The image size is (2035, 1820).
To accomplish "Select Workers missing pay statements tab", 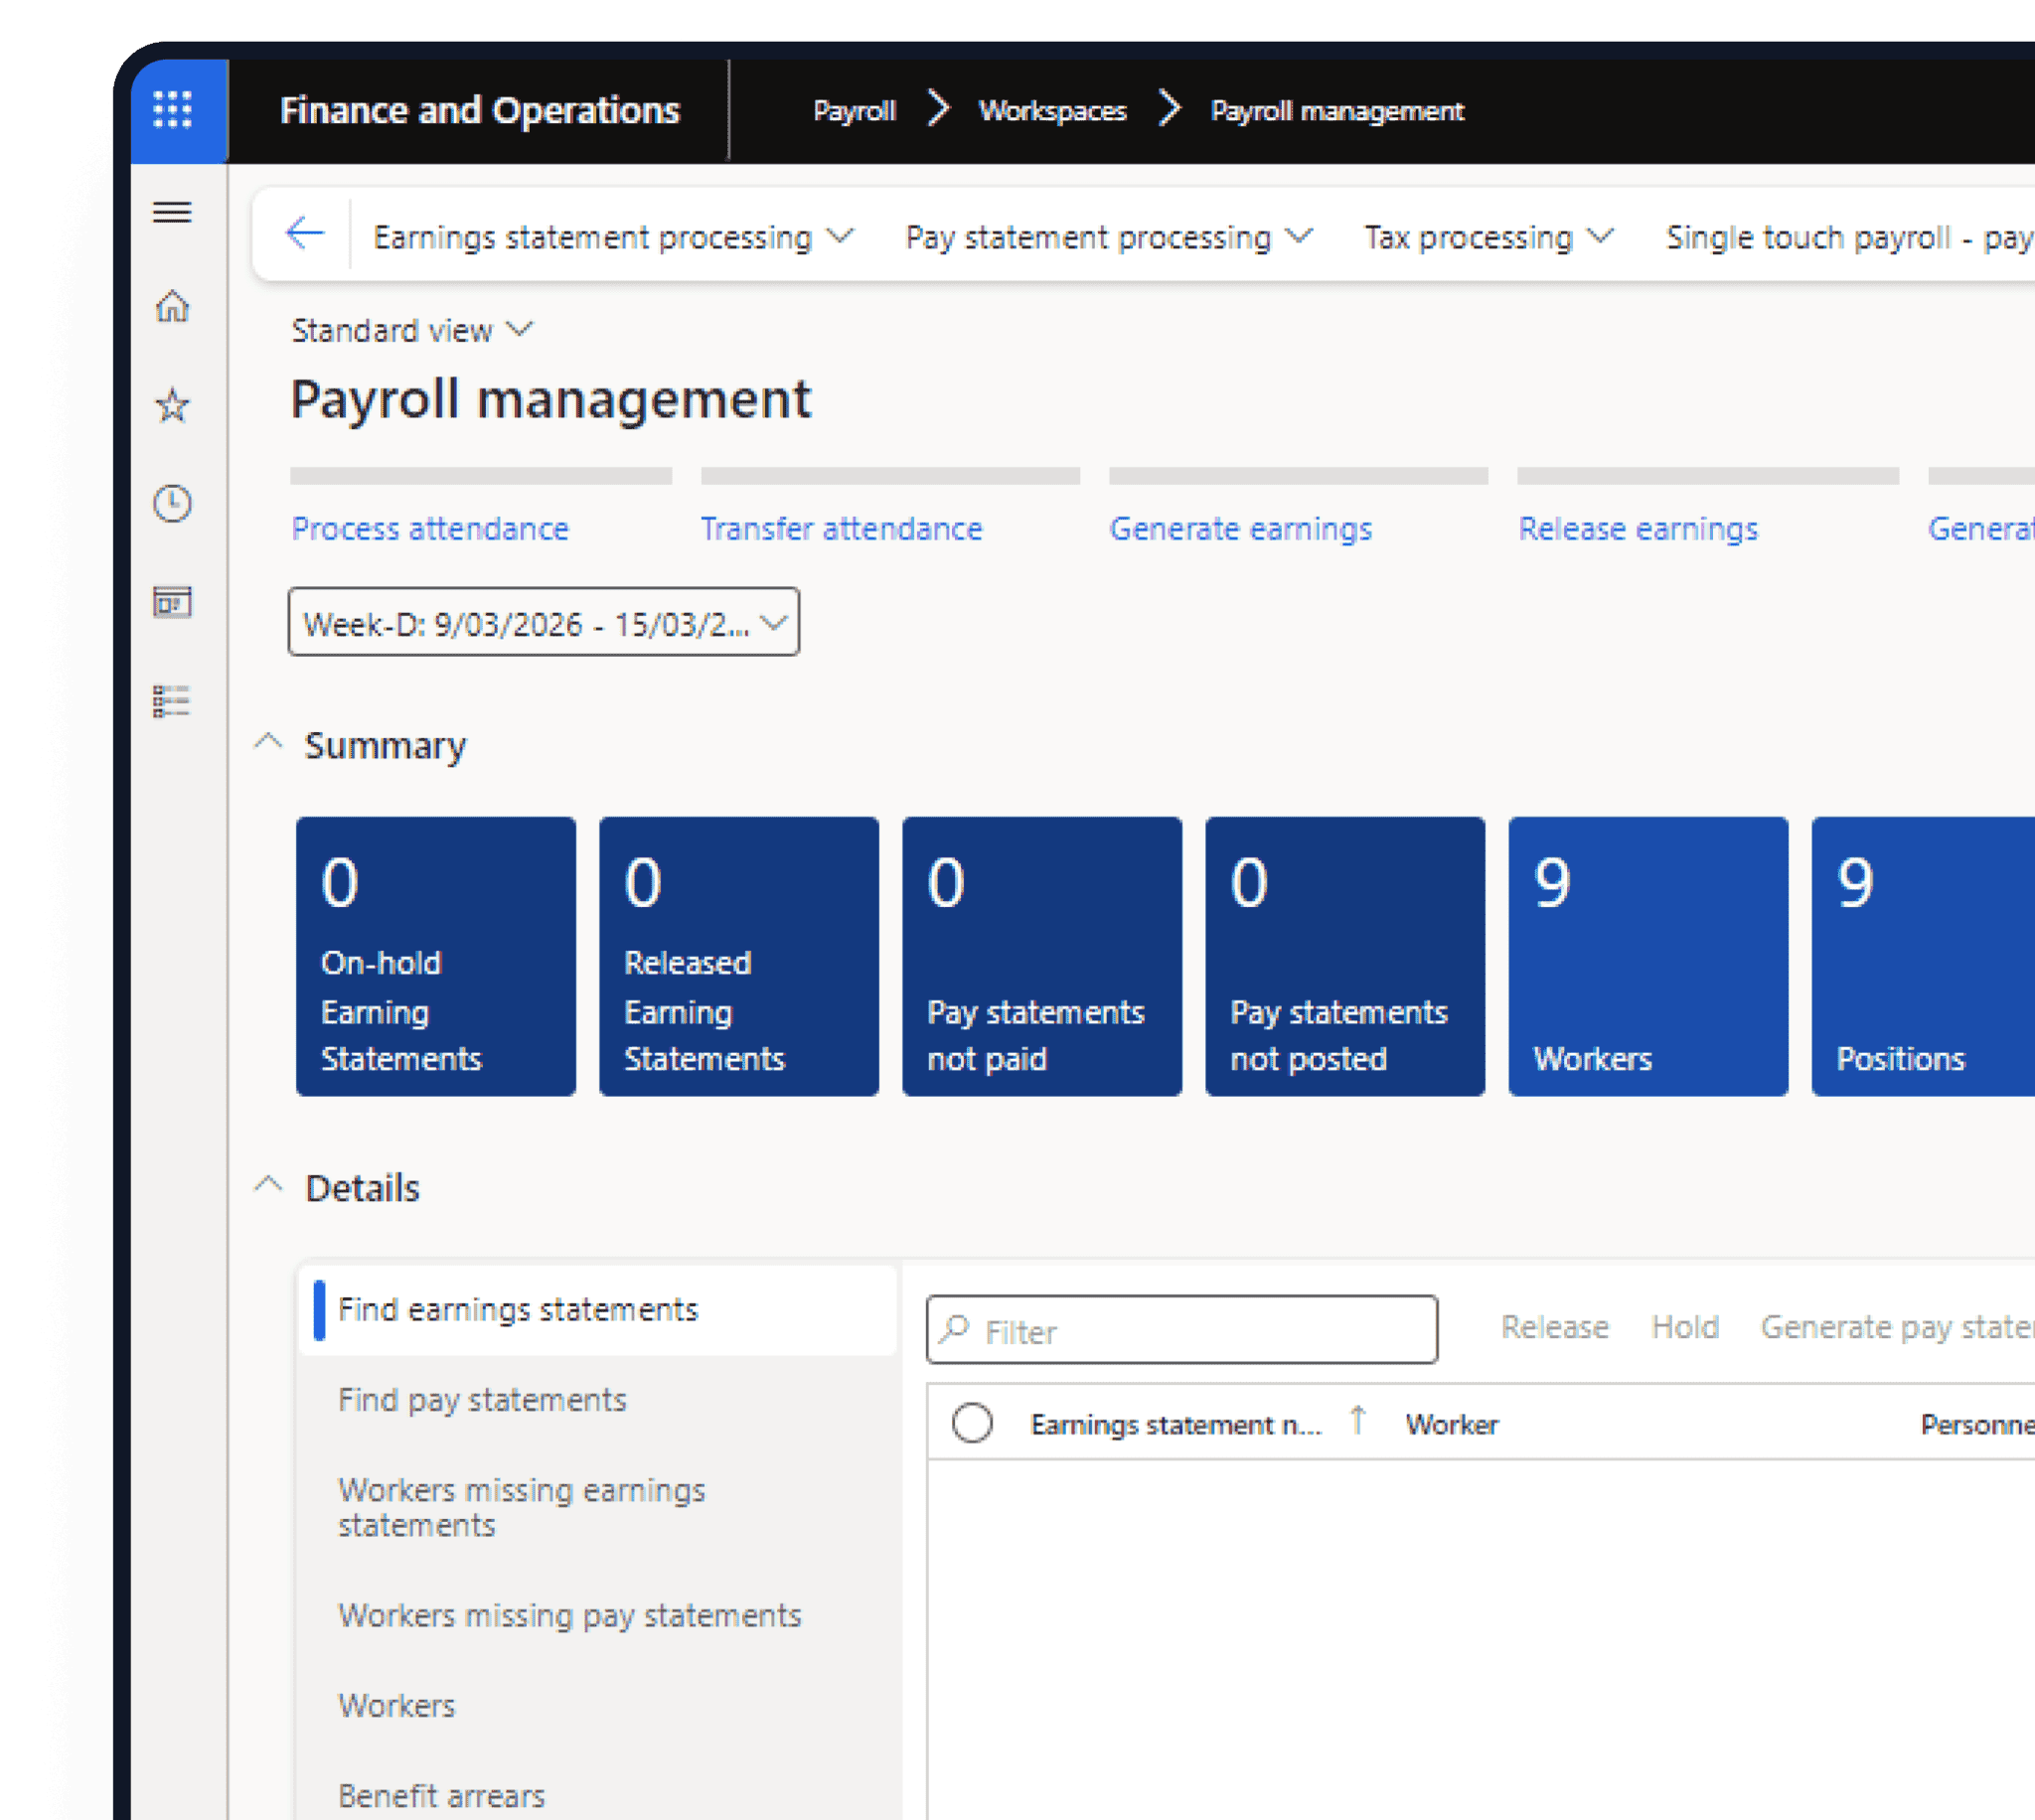I will 598,1616.
